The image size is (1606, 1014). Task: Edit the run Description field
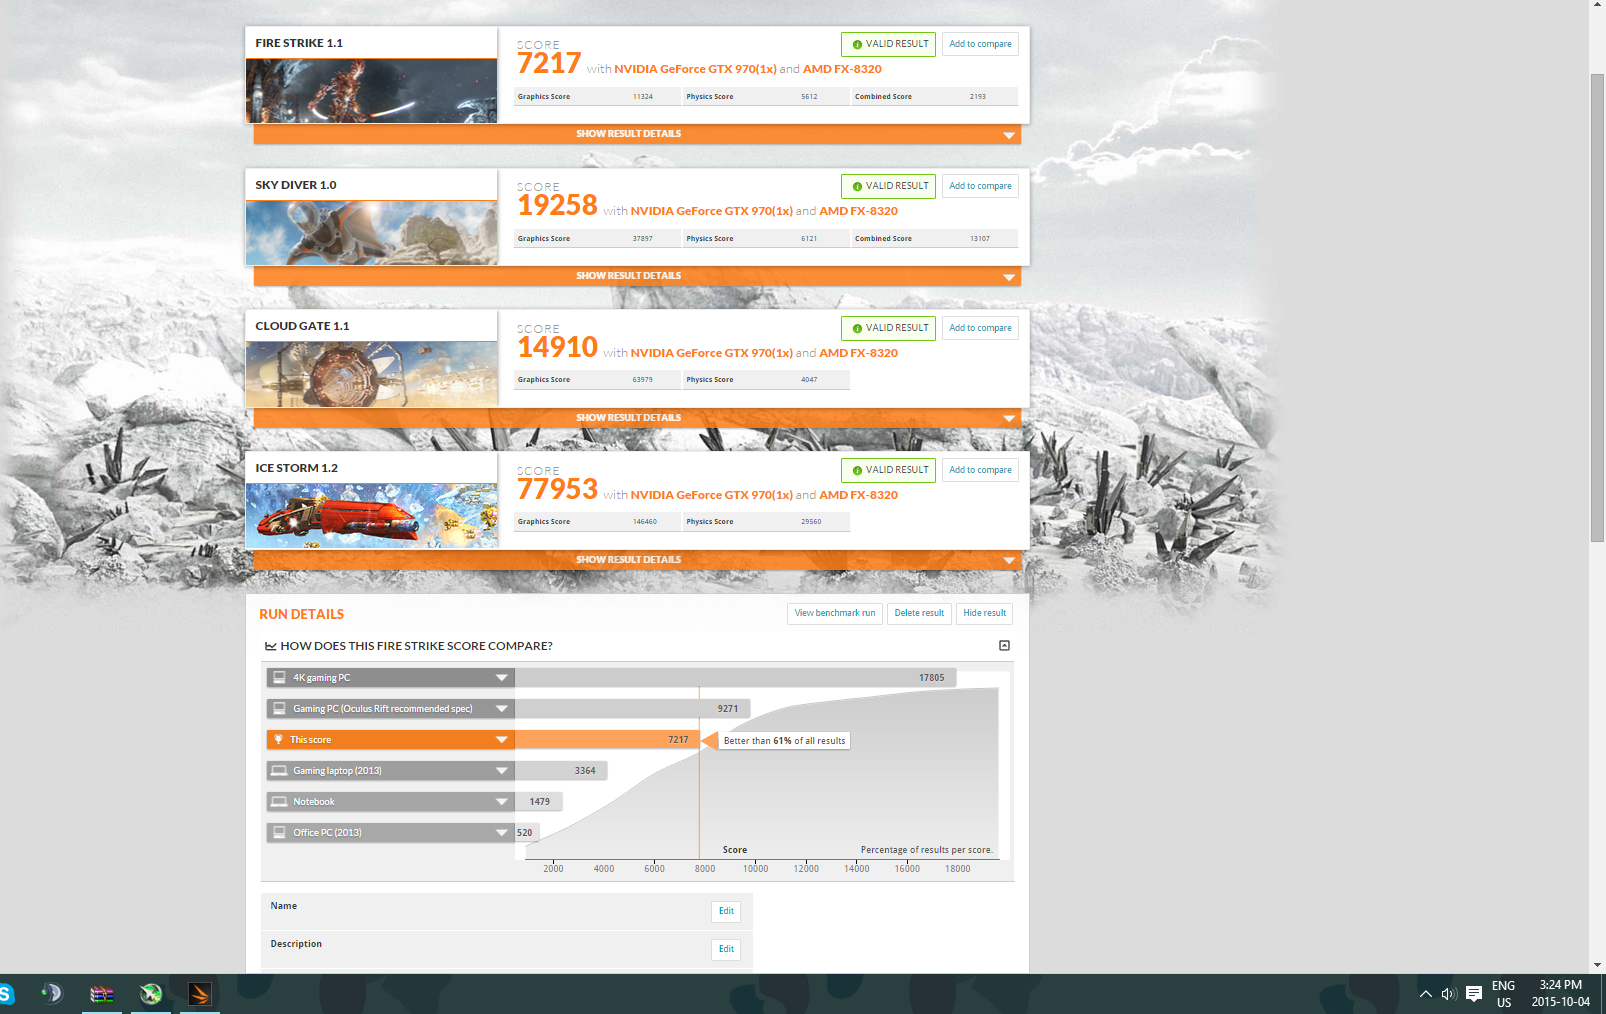pos(726,949)
